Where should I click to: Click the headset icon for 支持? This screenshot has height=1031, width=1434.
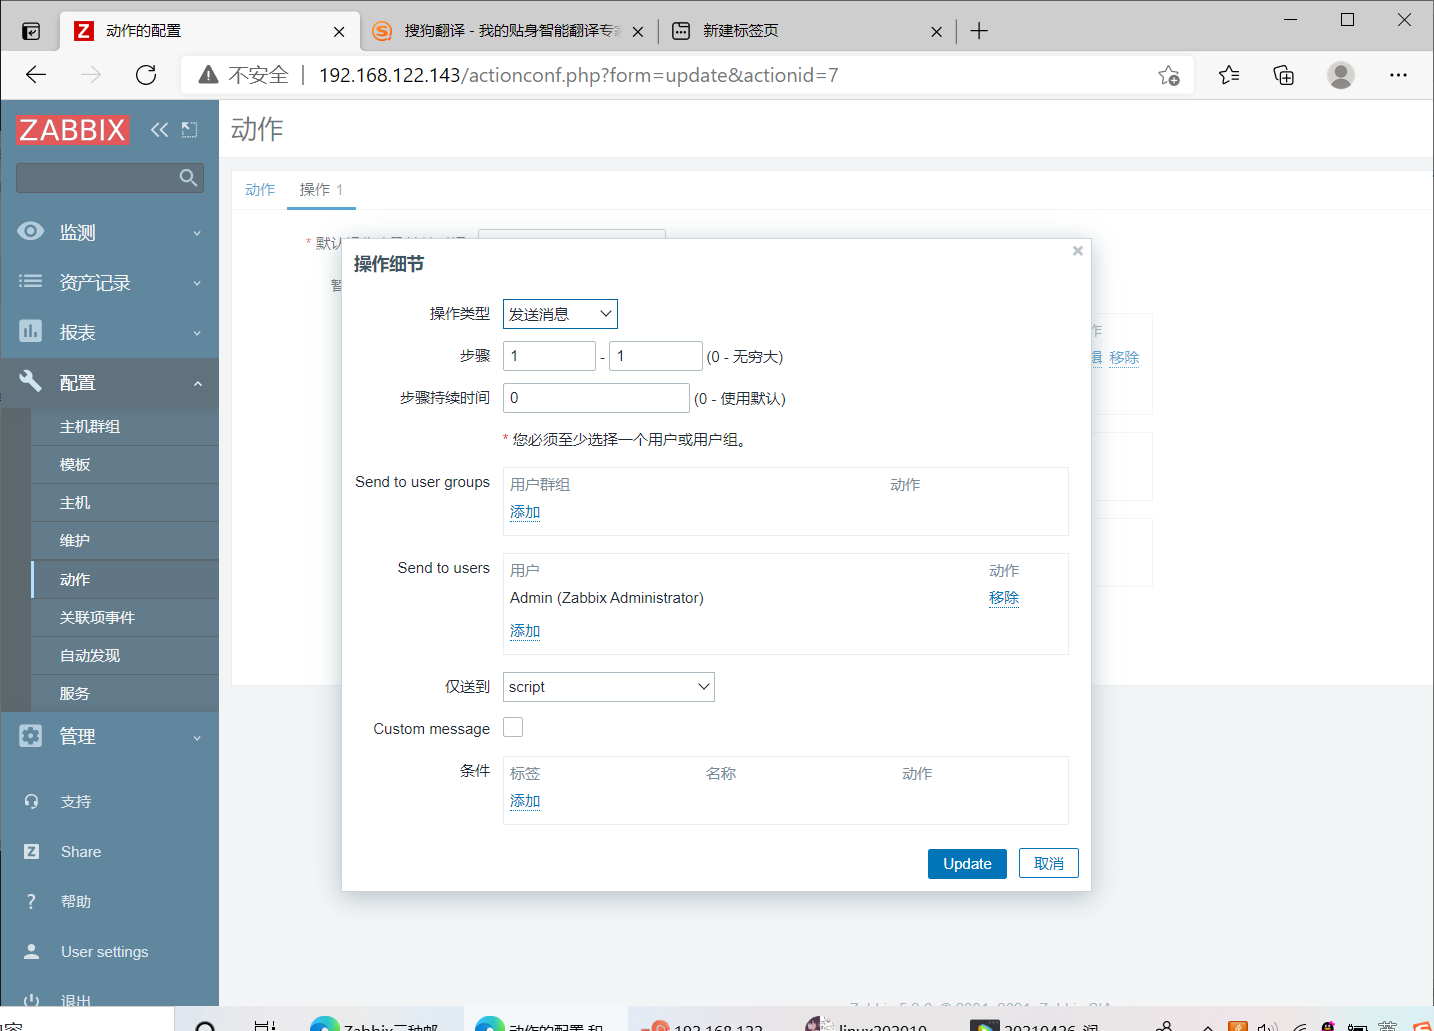coord(31,801)
